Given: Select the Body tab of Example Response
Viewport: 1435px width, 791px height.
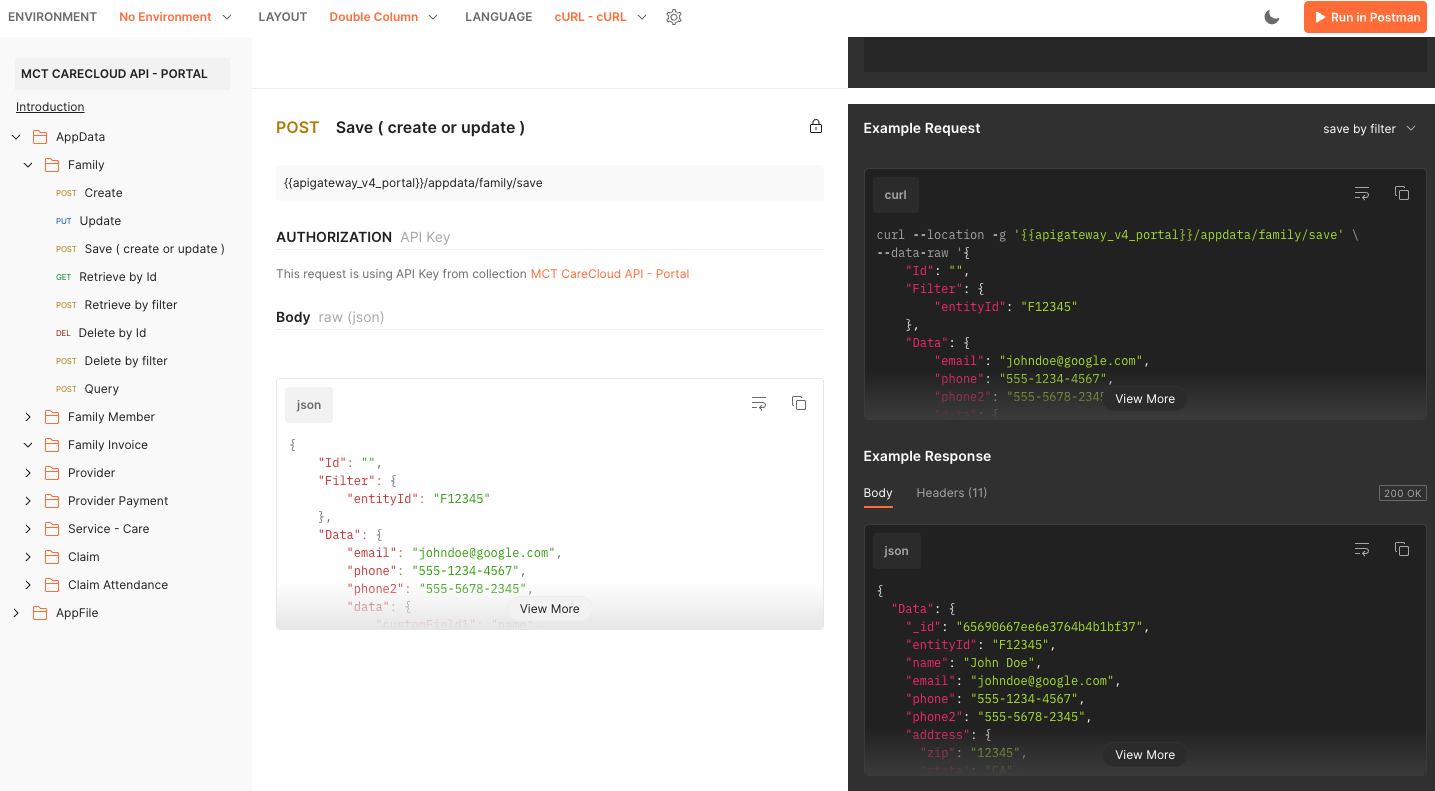Looking at the screenshot, I should click(x=877, y=492).
